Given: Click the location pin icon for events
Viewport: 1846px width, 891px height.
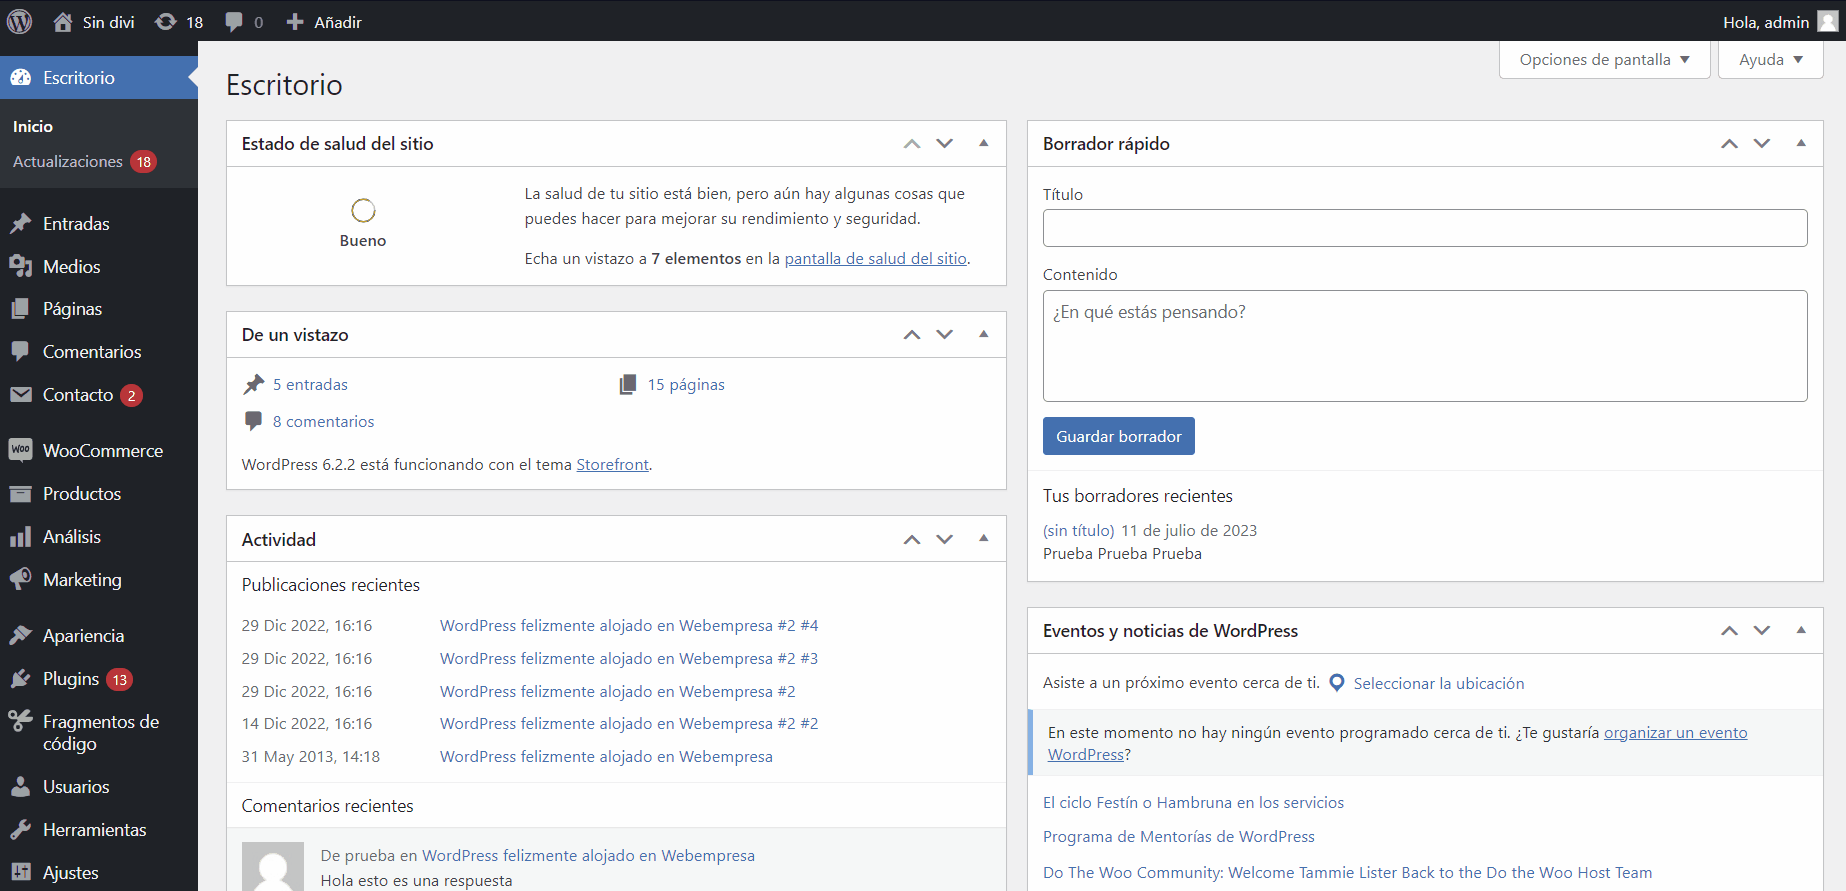Looking at the screenshot, I should pos(1336,683).
